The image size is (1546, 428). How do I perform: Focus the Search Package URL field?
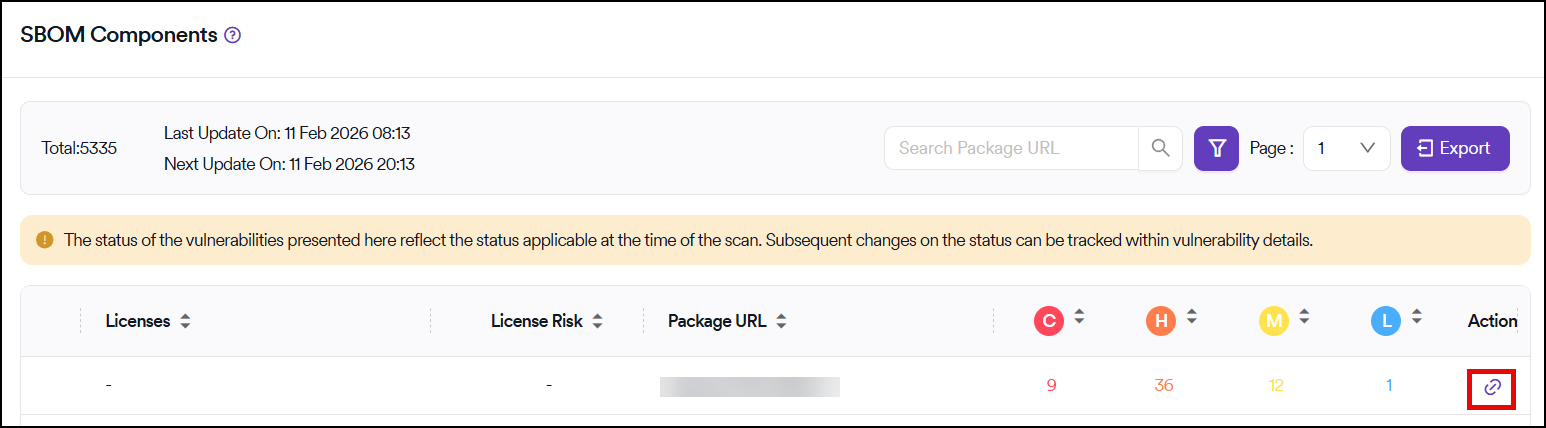[1010, 148]
